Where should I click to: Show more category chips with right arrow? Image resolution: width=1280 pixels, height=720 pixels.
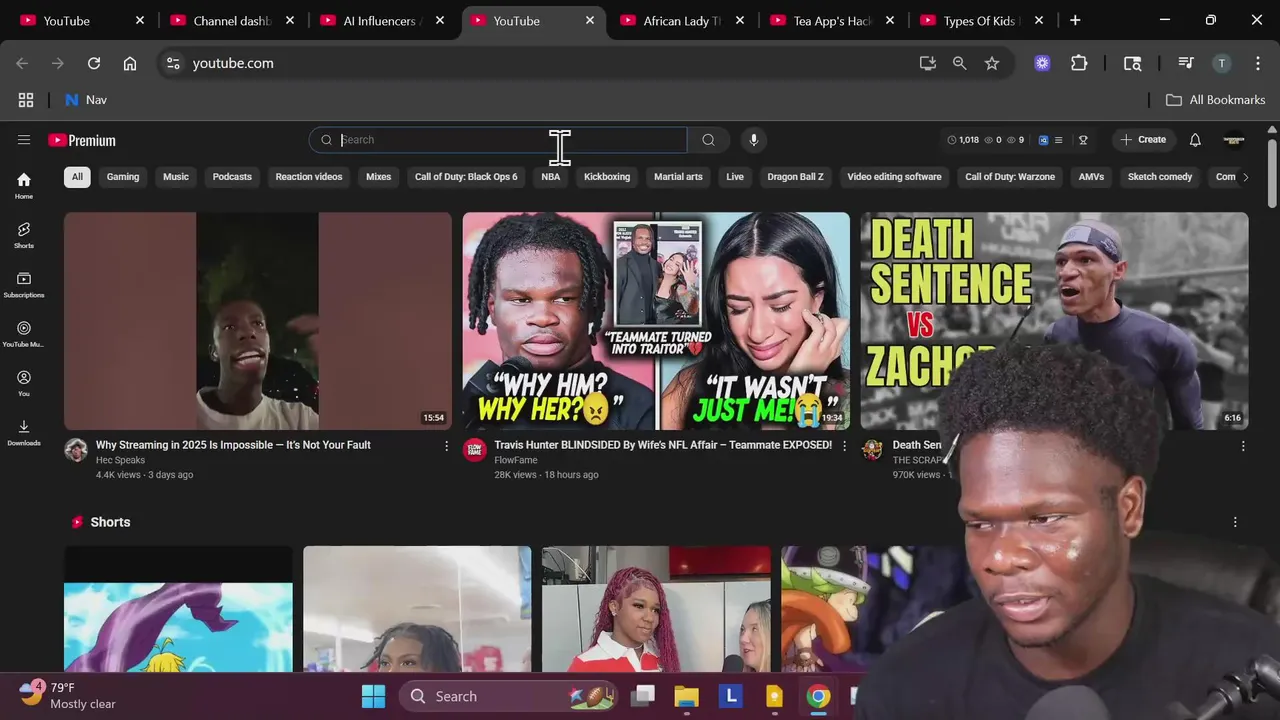1245,177
